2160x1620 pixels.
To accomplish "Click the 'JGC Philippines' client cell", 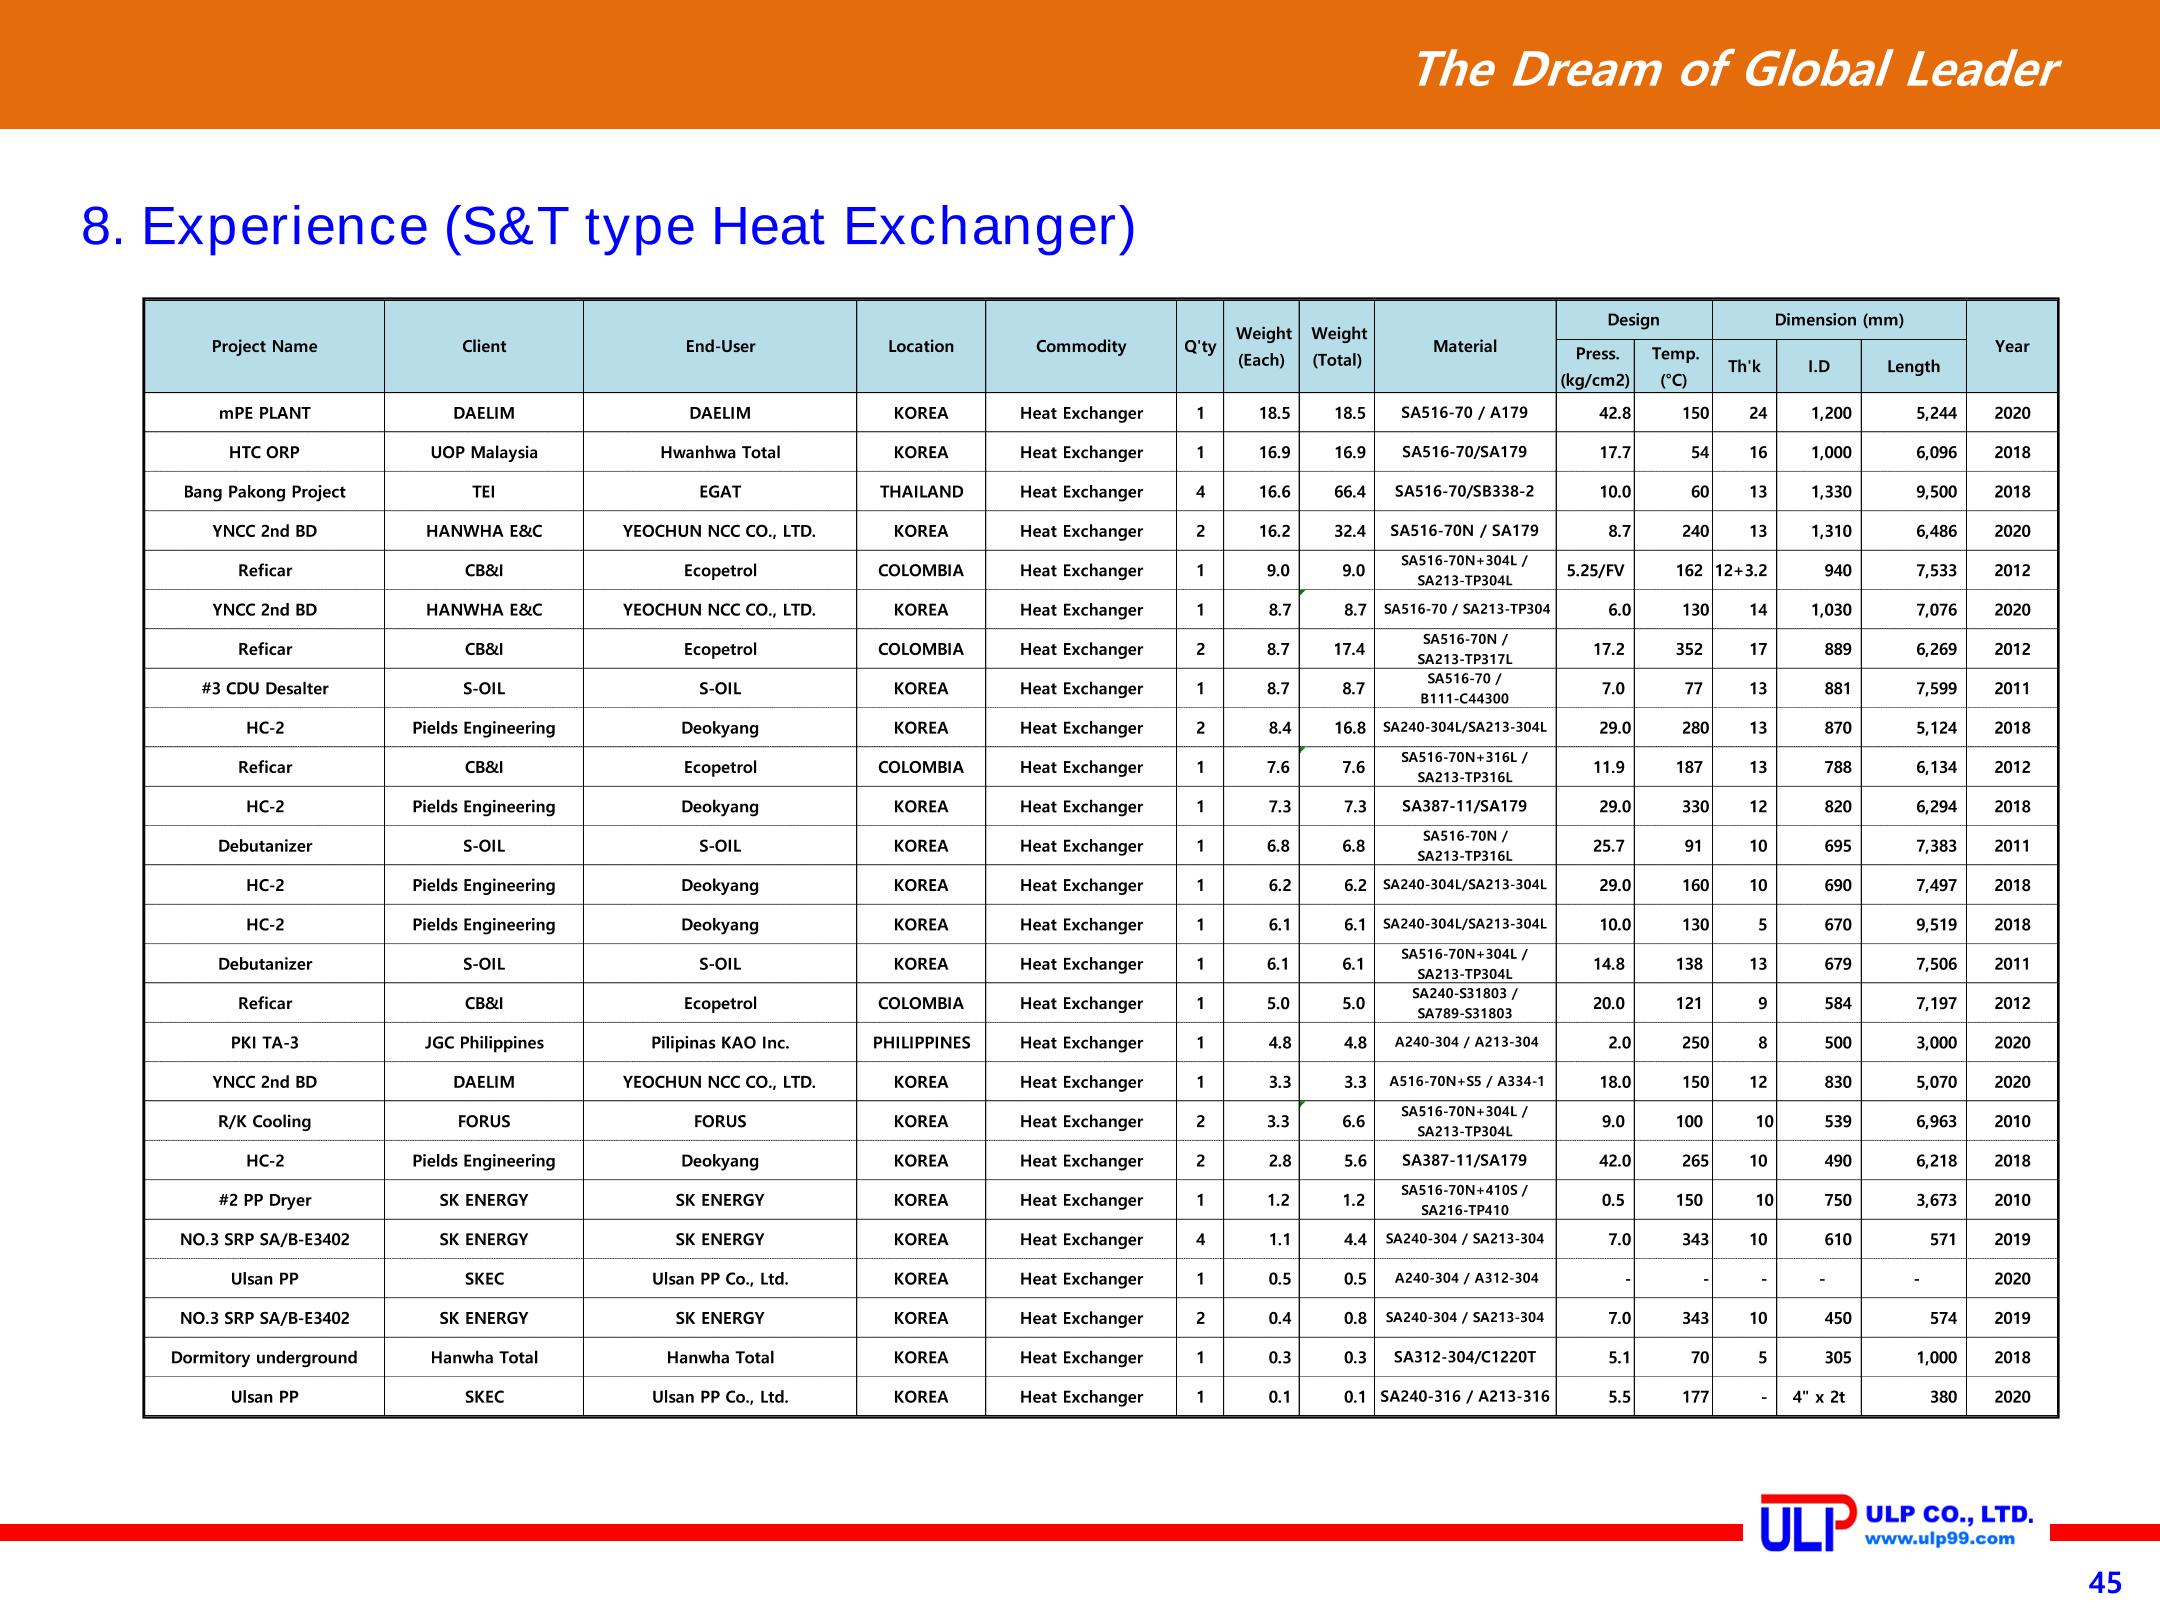I will tap(484, 1043).
